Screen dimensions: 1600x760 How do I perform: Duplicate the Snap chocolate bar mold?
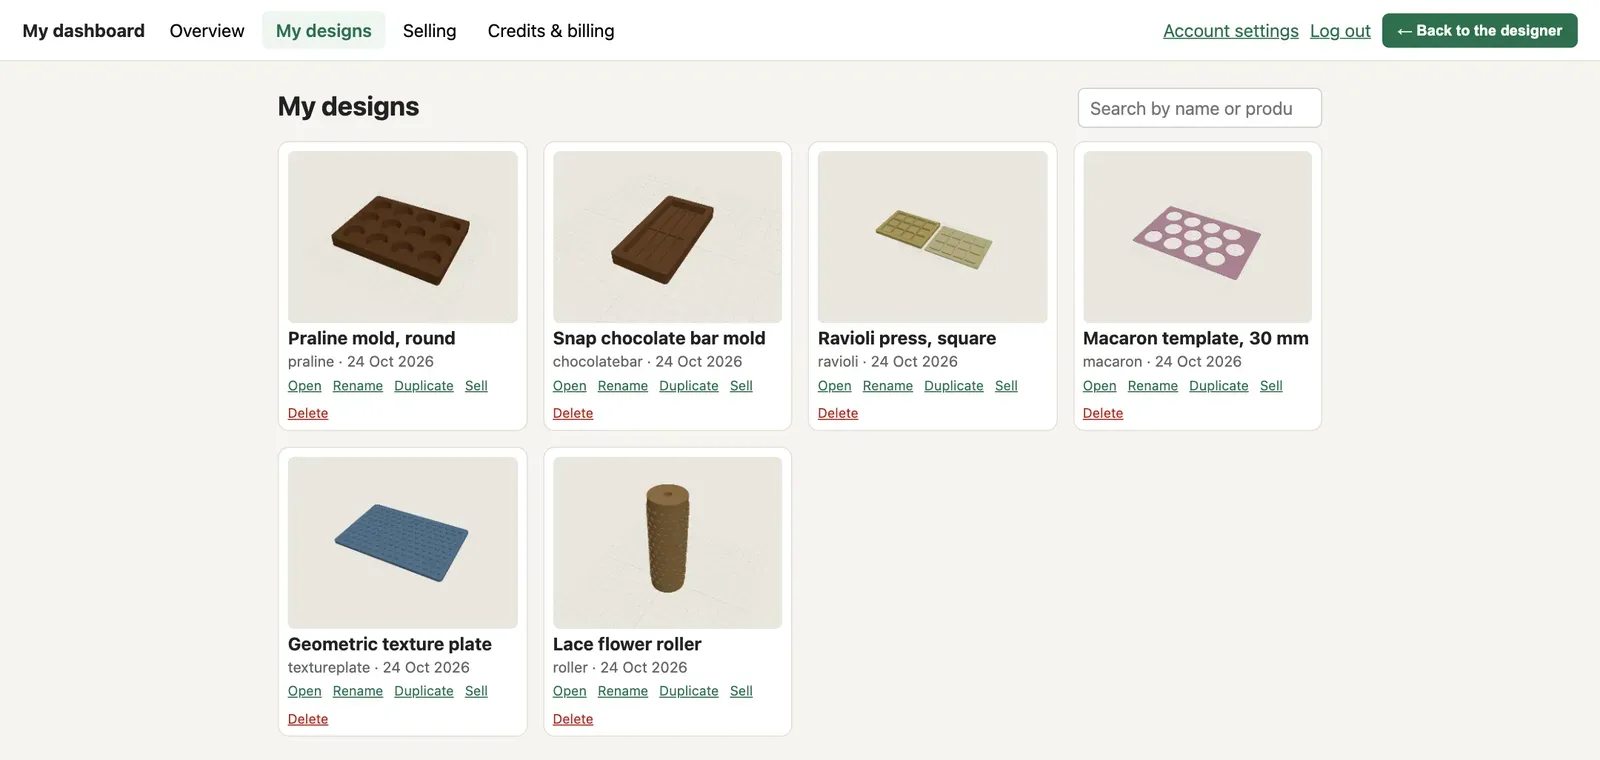(689, 386)
